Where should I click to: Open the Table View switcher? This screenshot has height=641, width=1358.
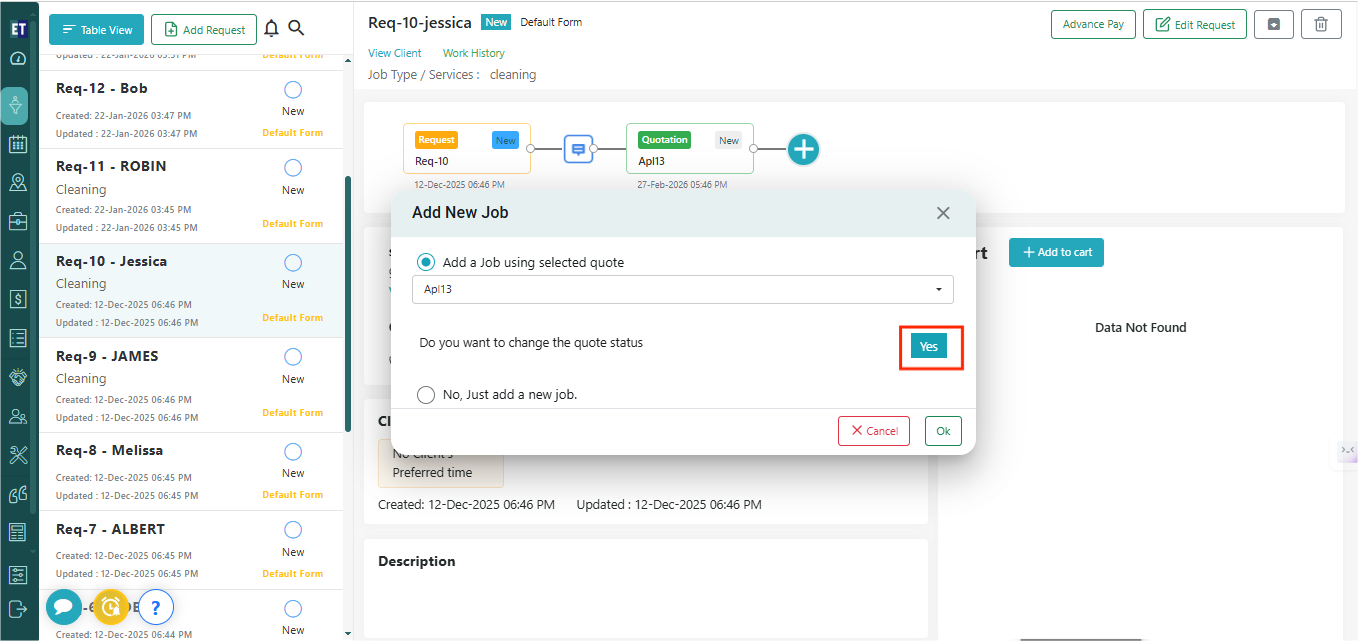(x=97, y=30)
